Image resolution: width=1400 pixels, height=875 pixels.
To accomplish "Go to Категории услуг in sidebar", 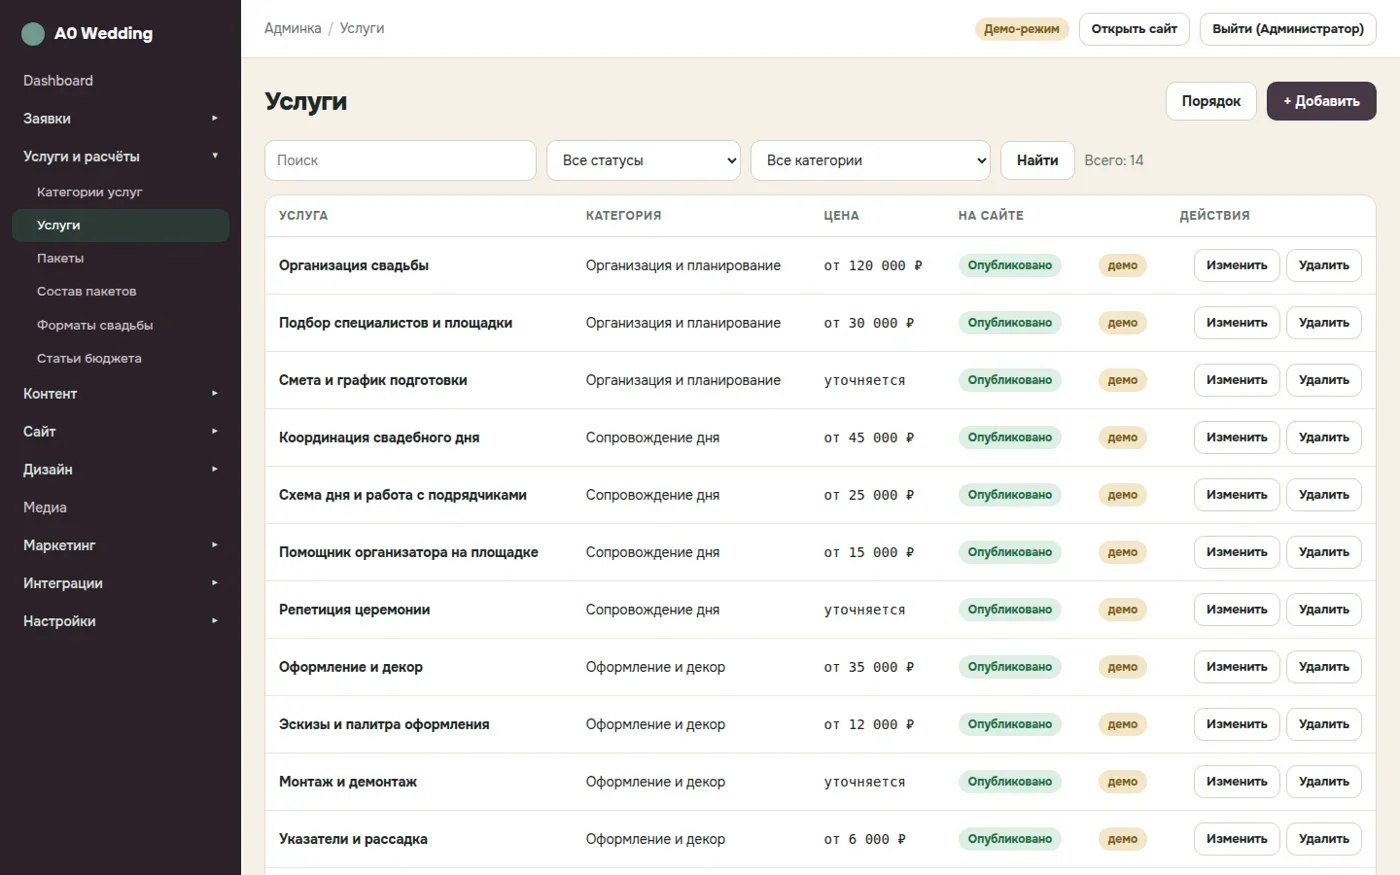I will [120, 192].
